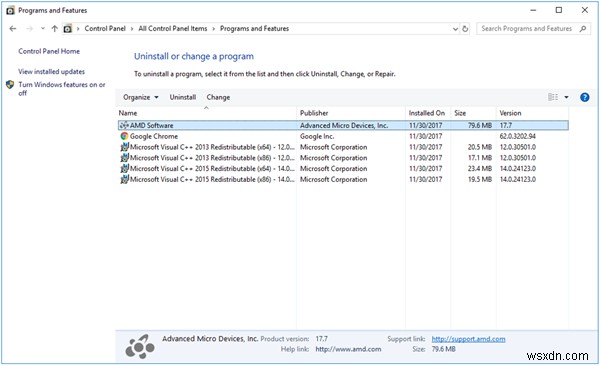Screen dimensions: 600x366
Task: Click the Google Chrome icon in list
Action: point(124,136)
